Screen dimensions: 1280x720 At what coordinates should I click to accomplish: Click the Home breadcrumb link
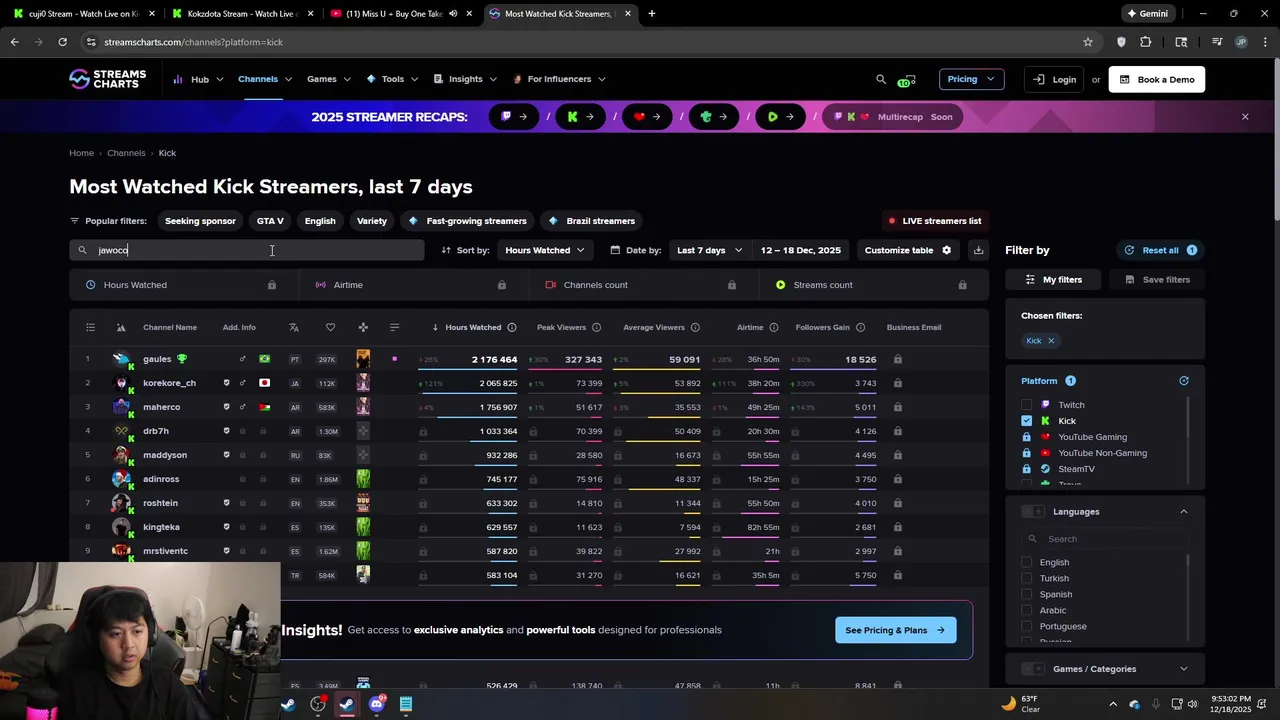(81, 153)
